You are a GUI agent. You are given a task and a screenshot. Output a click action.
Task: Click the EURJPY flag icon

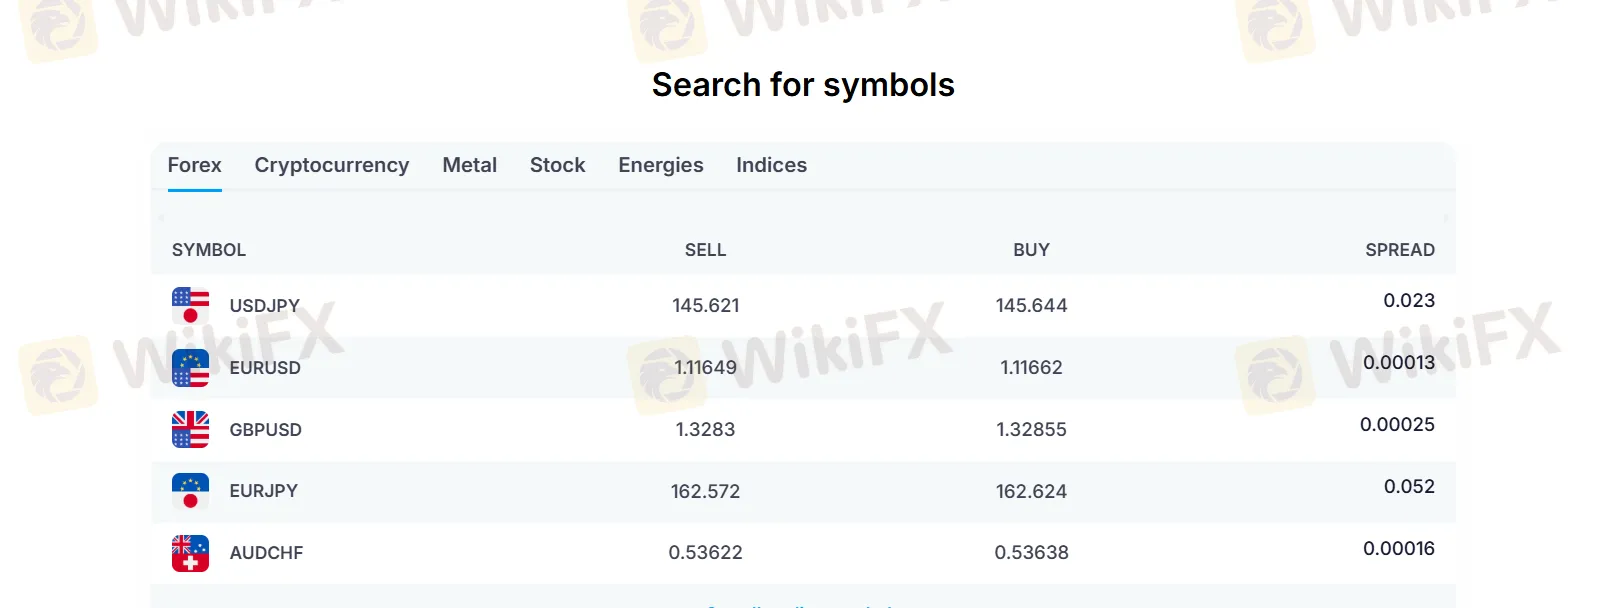coord(190,491)
